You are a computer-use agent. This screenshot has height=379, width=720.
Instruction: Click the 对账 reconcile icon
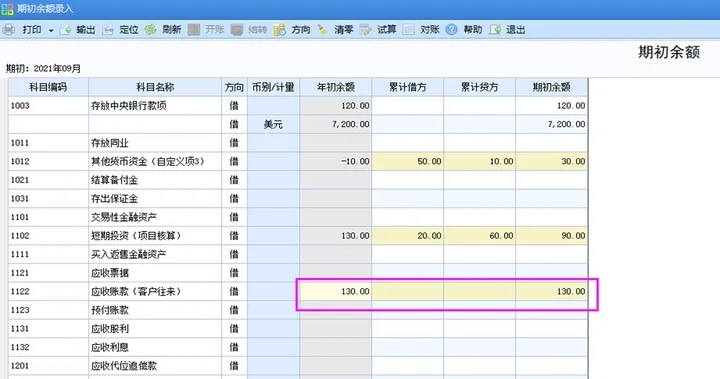[x=408, y=30]
